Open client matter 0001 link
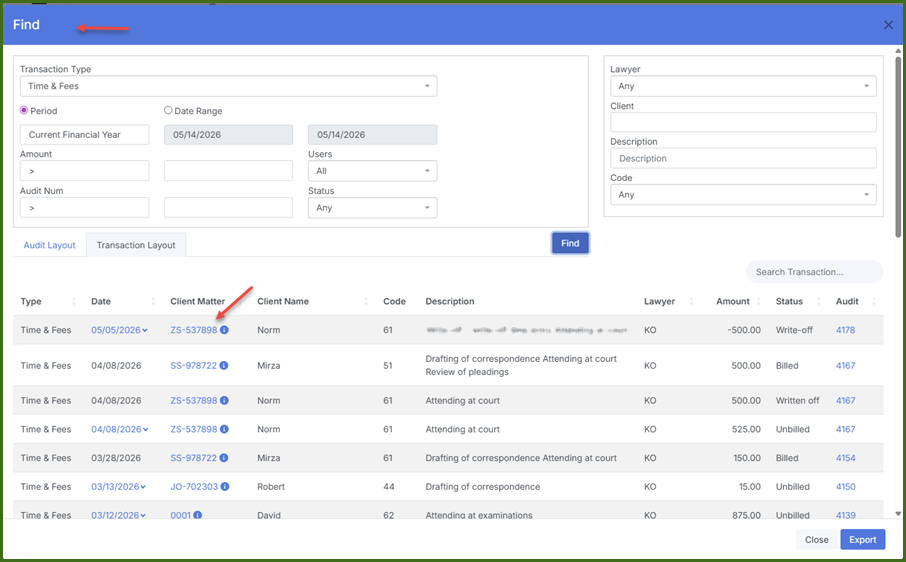This screenshot has width=906, height=562. pos(180,515)
